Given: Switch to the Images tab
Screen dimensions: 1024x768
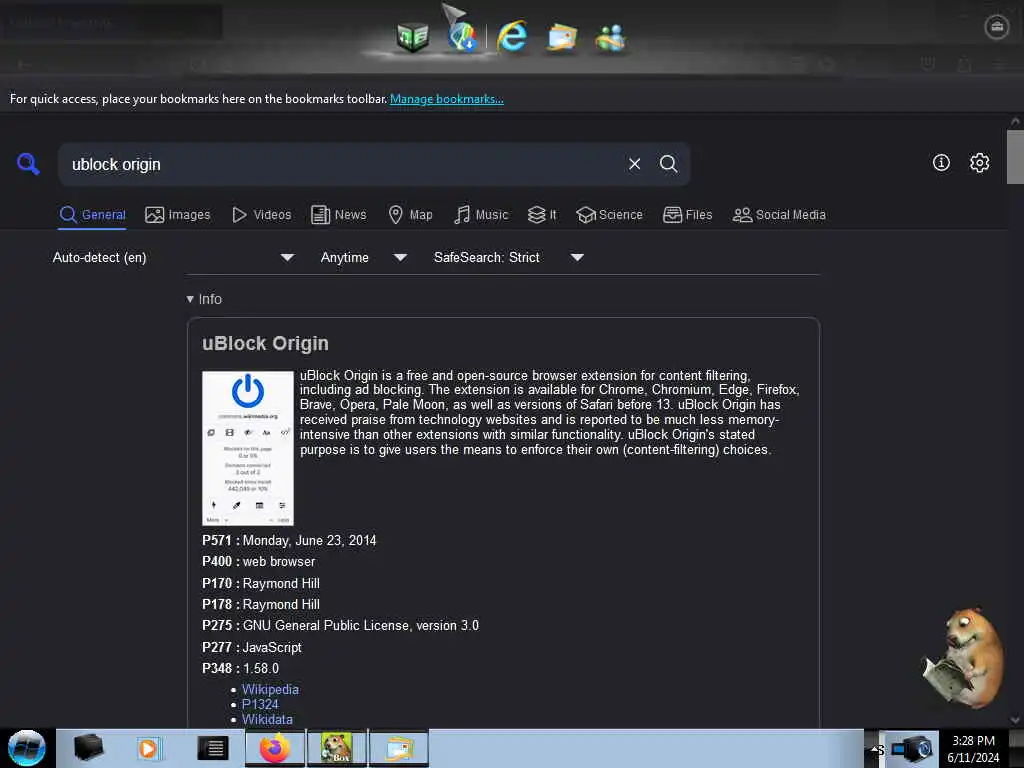Looking at the screenshot, I should (178, 215).
